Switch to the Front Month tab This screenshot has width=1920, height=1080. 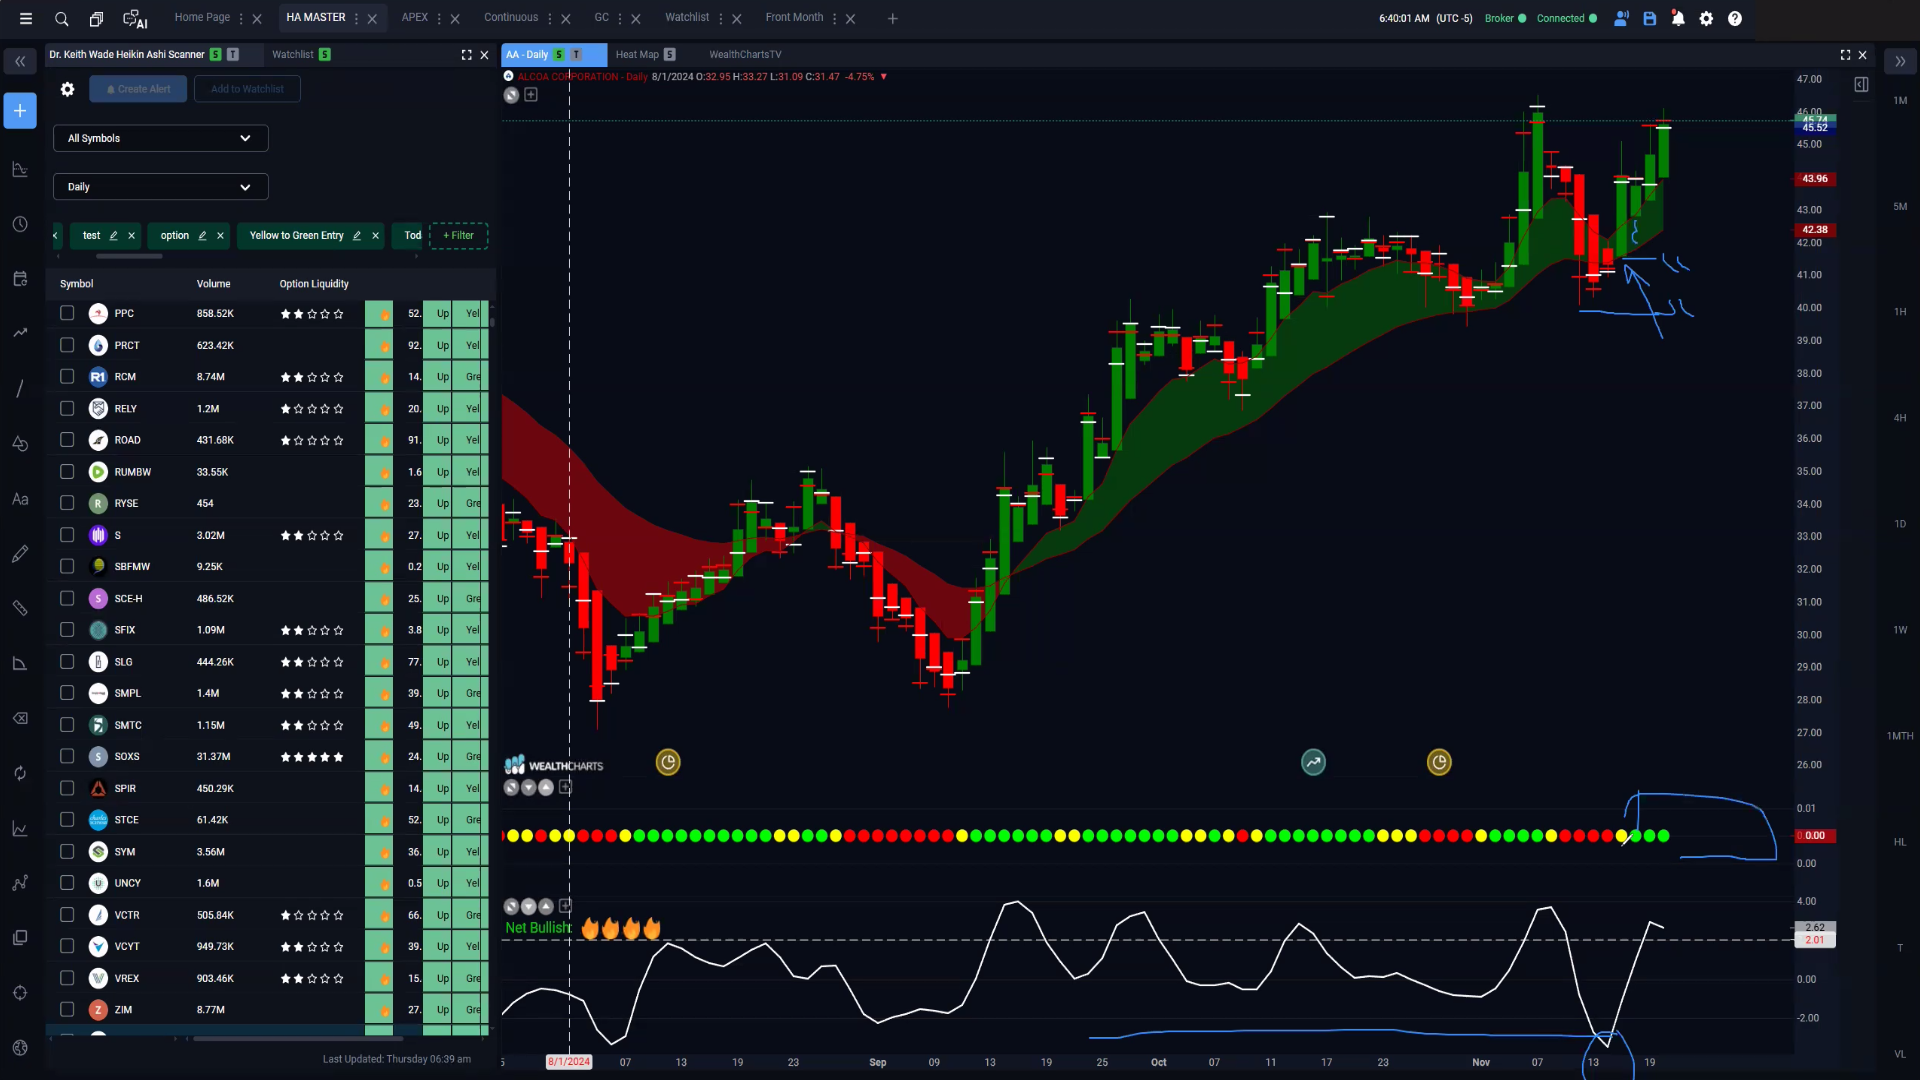pyautogui.click(x=794, y=18)
